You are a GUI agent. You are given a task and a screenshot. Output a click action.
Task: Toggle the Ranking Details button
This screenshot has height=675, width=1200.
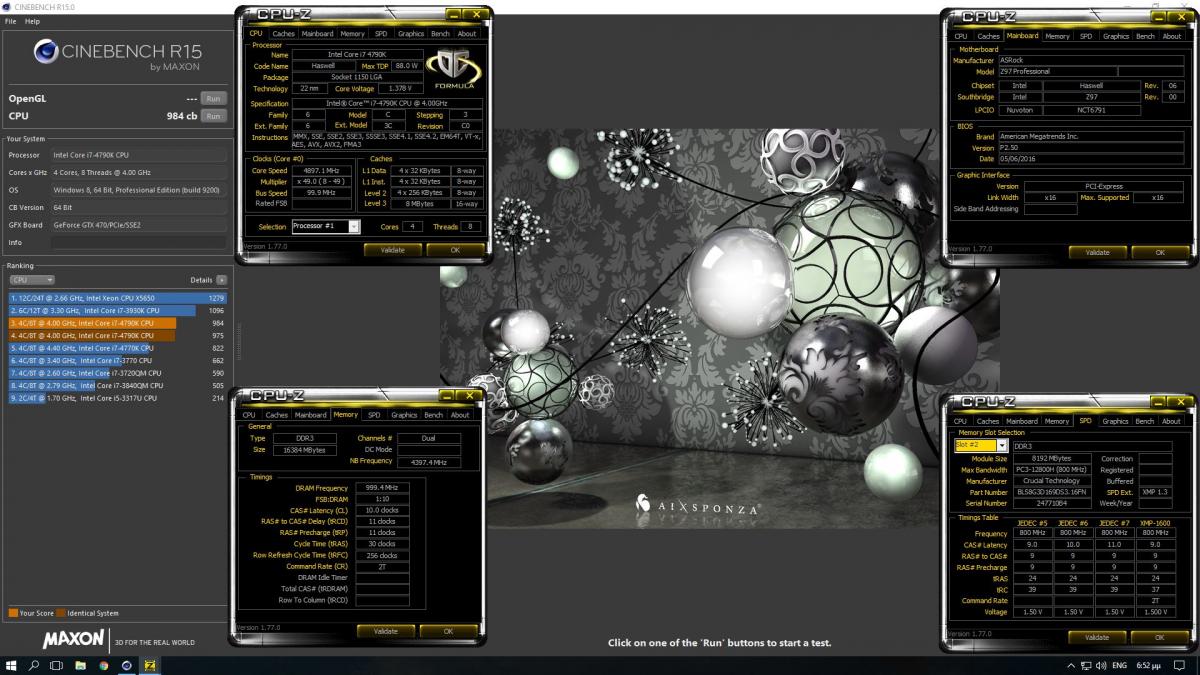tap(221, 280)
